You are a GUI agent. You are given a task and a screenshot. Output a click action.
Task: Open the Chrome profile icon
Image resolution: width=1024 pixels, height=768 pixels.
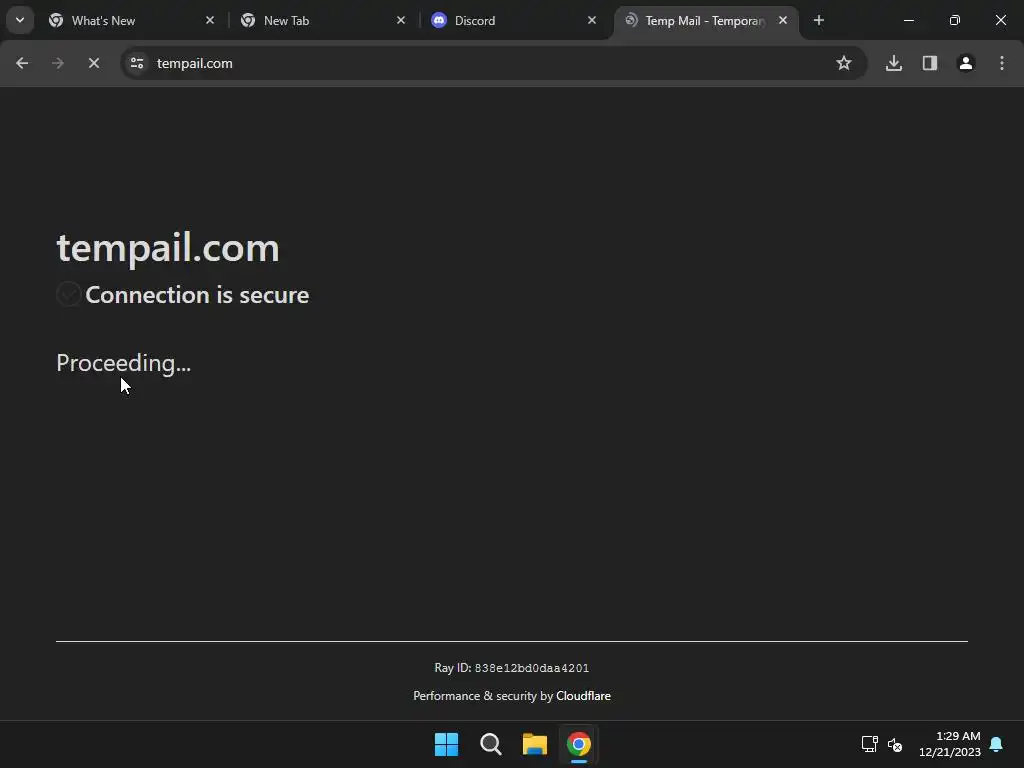966,63
